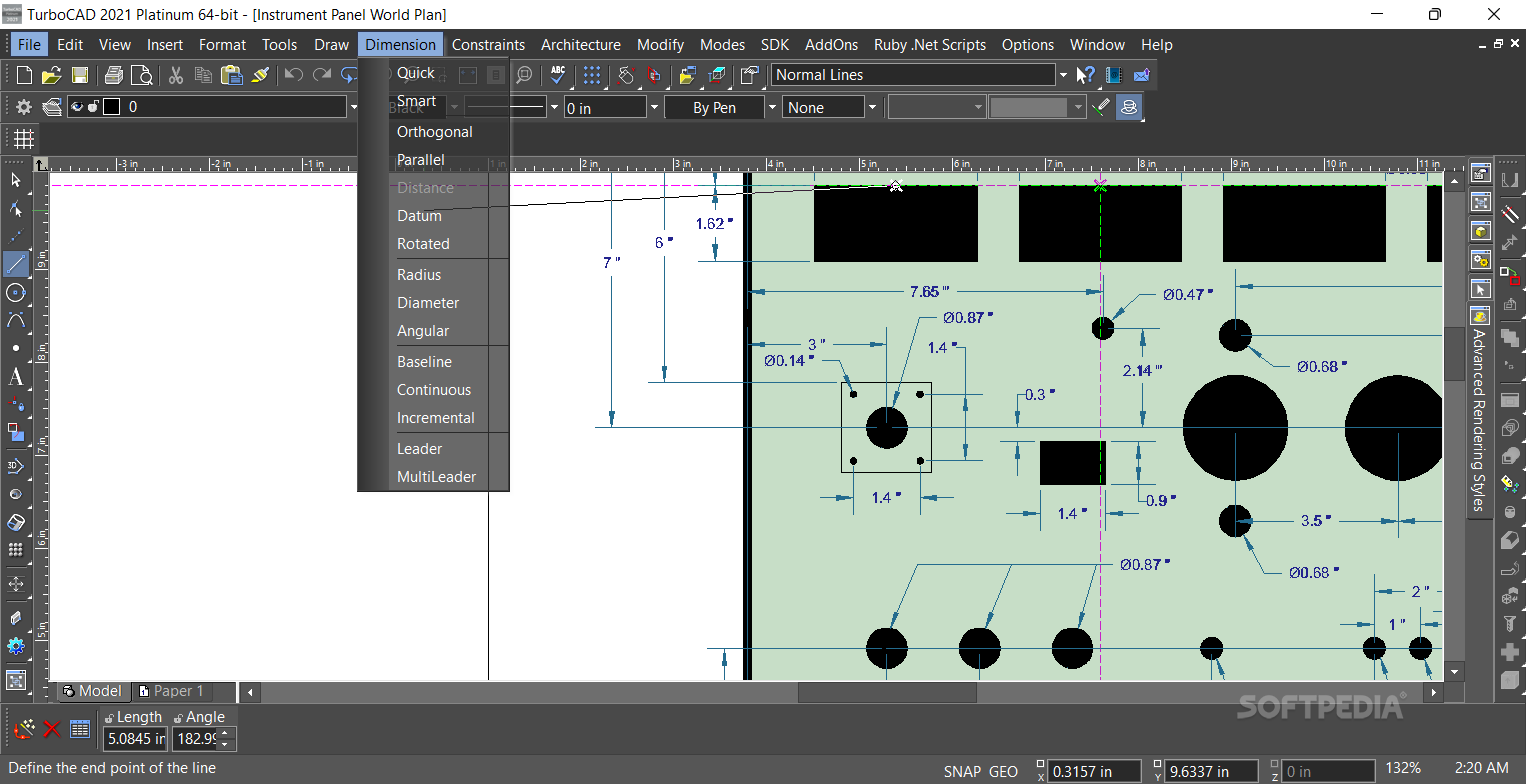
Task: Open a file using the folder icon
Action: tap(51, 75)
